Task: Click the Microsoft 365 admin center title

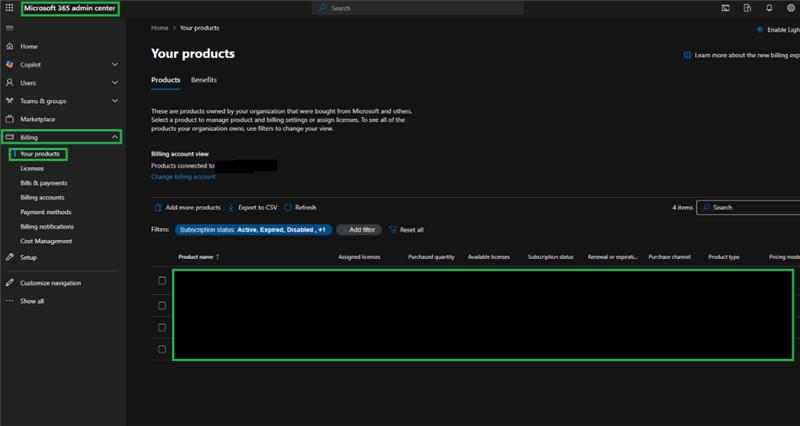Action: pos(69,8)
